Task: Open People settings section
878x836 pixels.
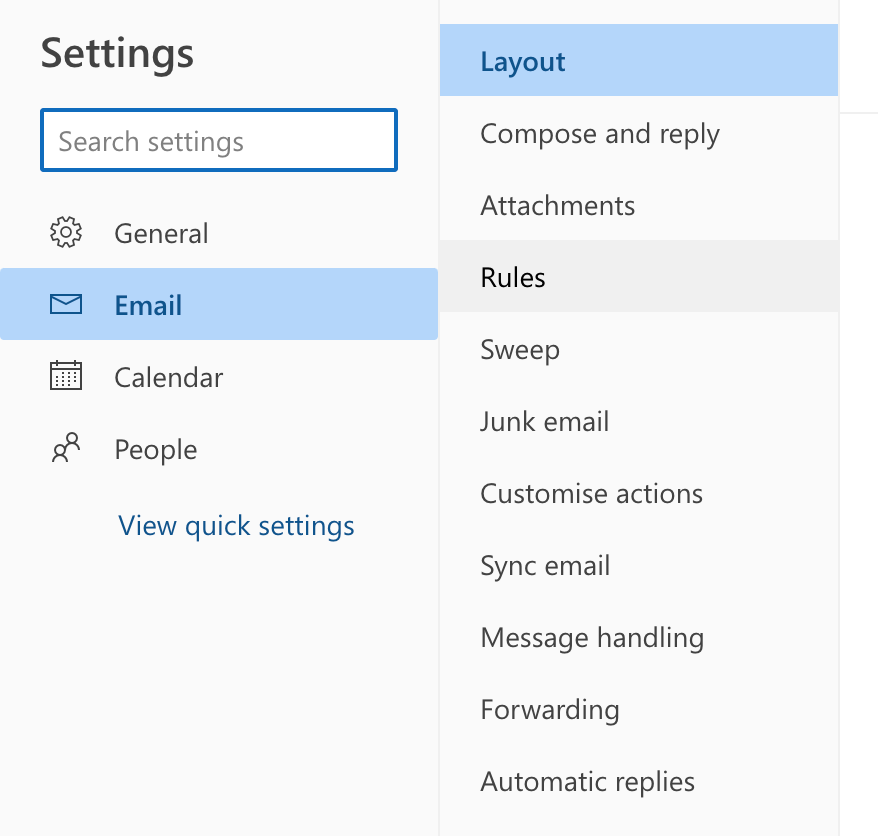Action: tap(156, 448)
